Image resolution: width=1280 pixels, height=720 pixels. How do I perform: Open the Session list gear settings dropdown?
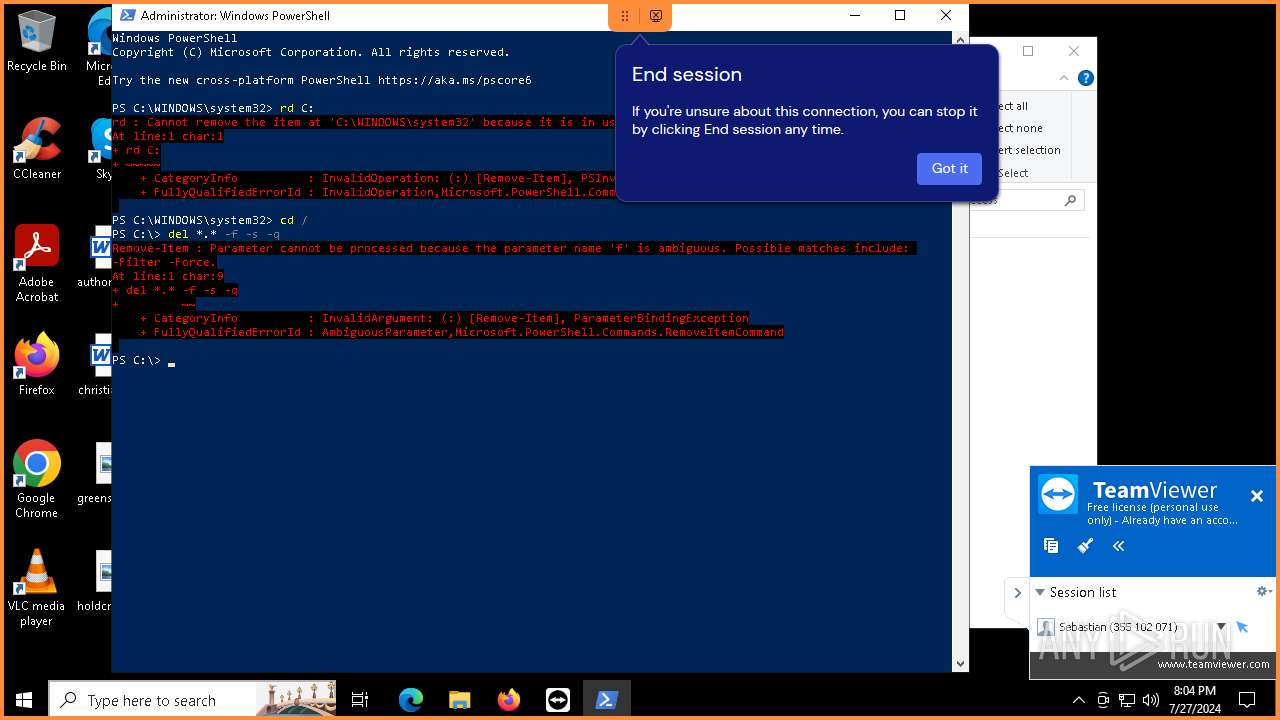click(1264, 592)
